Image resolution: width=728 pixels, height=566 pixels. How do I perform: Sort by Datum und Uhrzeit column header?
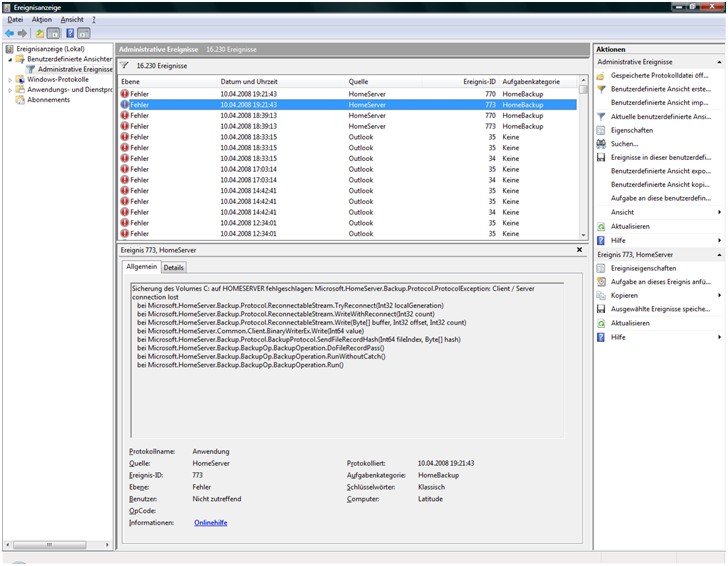pyautogui.click(x=281, y=82)
